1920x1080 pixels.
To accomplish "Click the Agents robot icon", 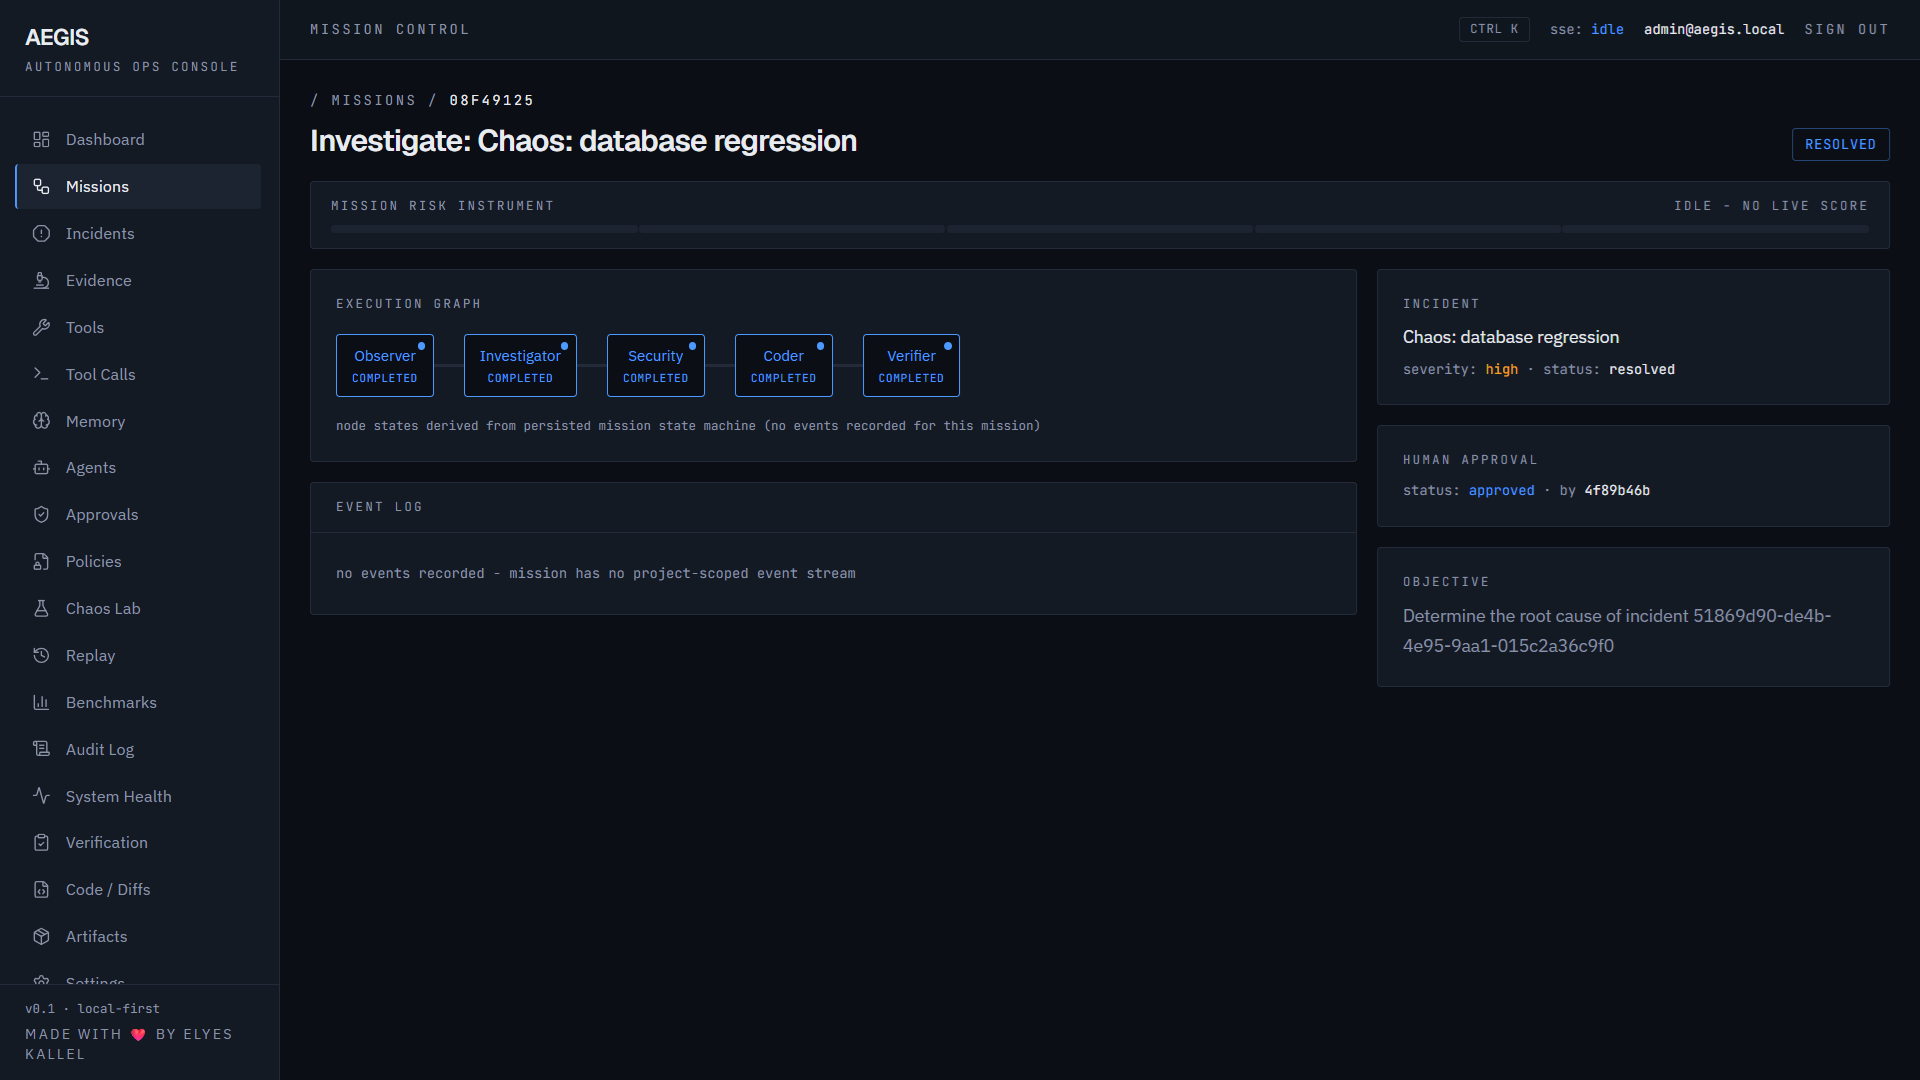I will tap(41, 468).
